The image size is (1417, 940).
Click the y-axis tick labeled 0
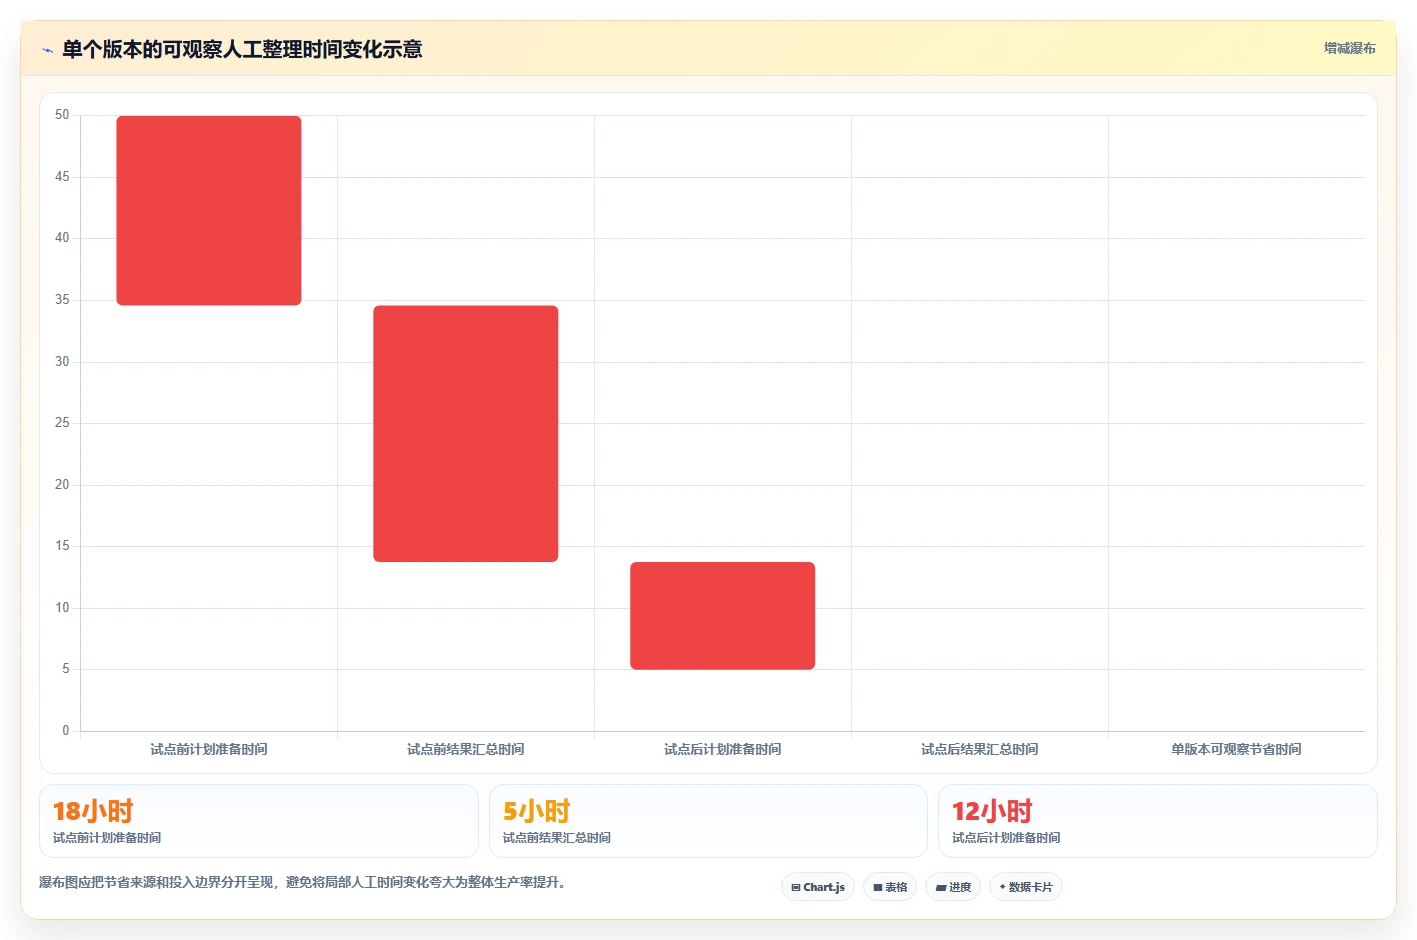point(66,731)
